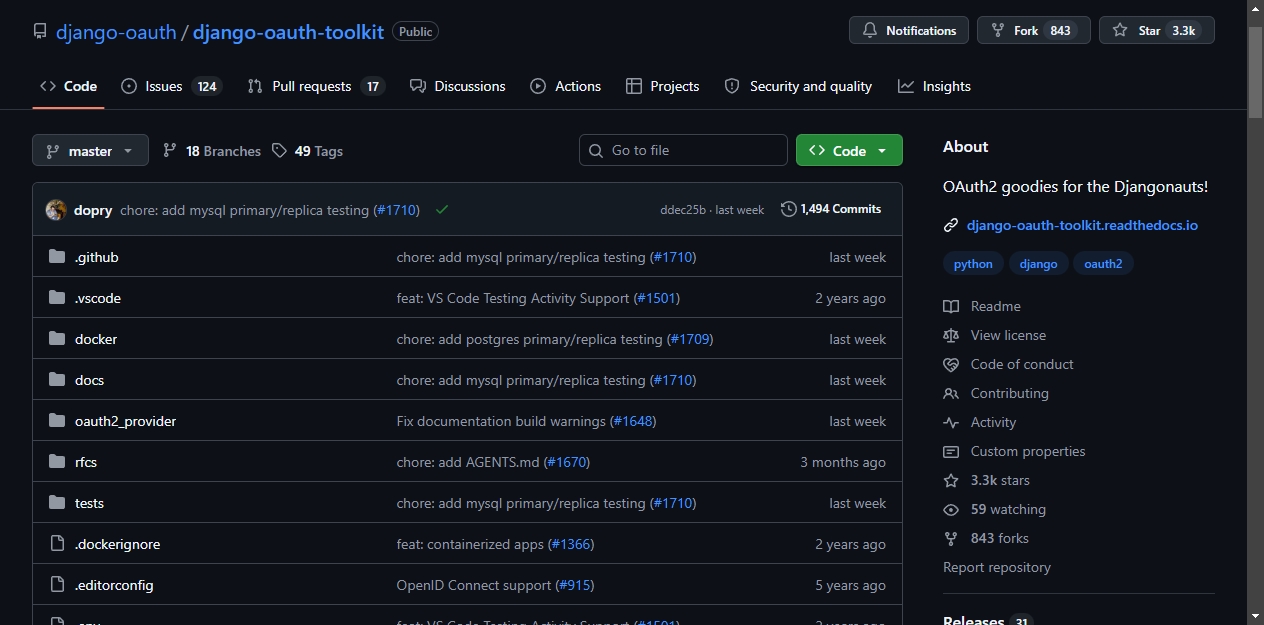Click the book icon next to Readme

(x=951, y=306)
